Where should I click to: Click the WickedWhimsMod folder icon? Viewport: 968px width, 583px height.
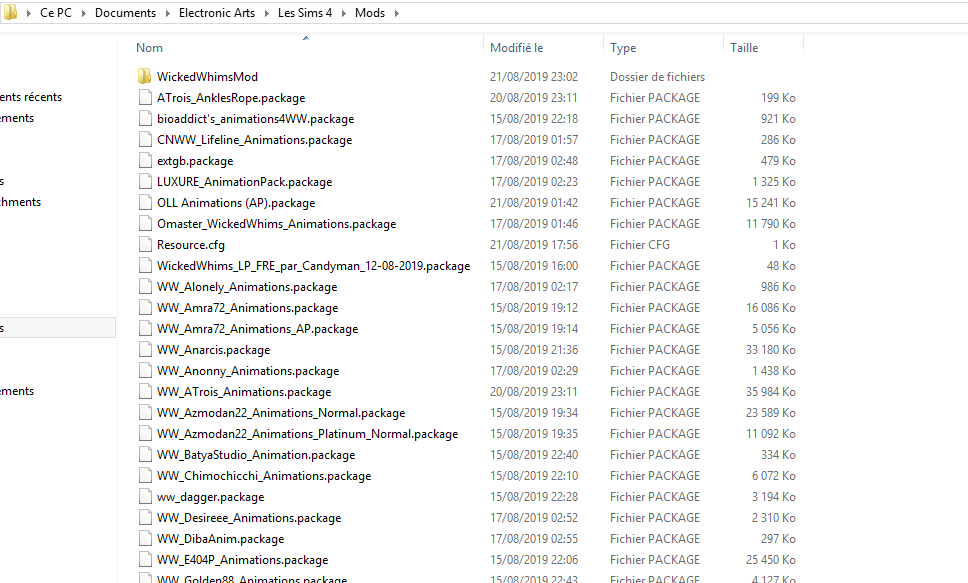coord(144,77)
